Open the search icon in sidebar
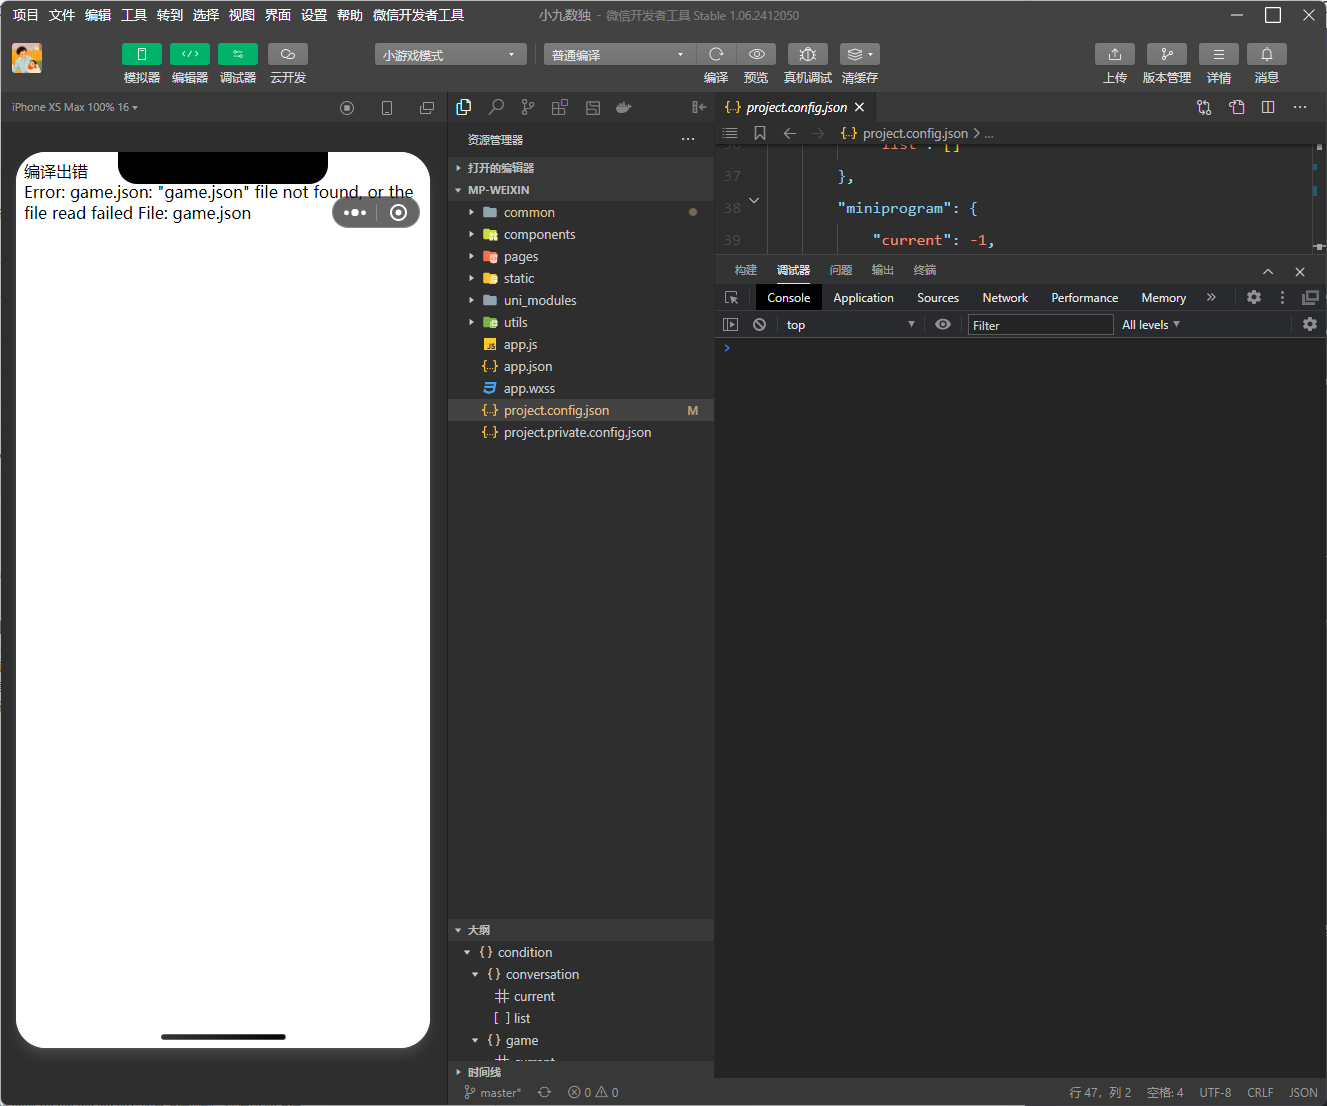 coord(496,107)
